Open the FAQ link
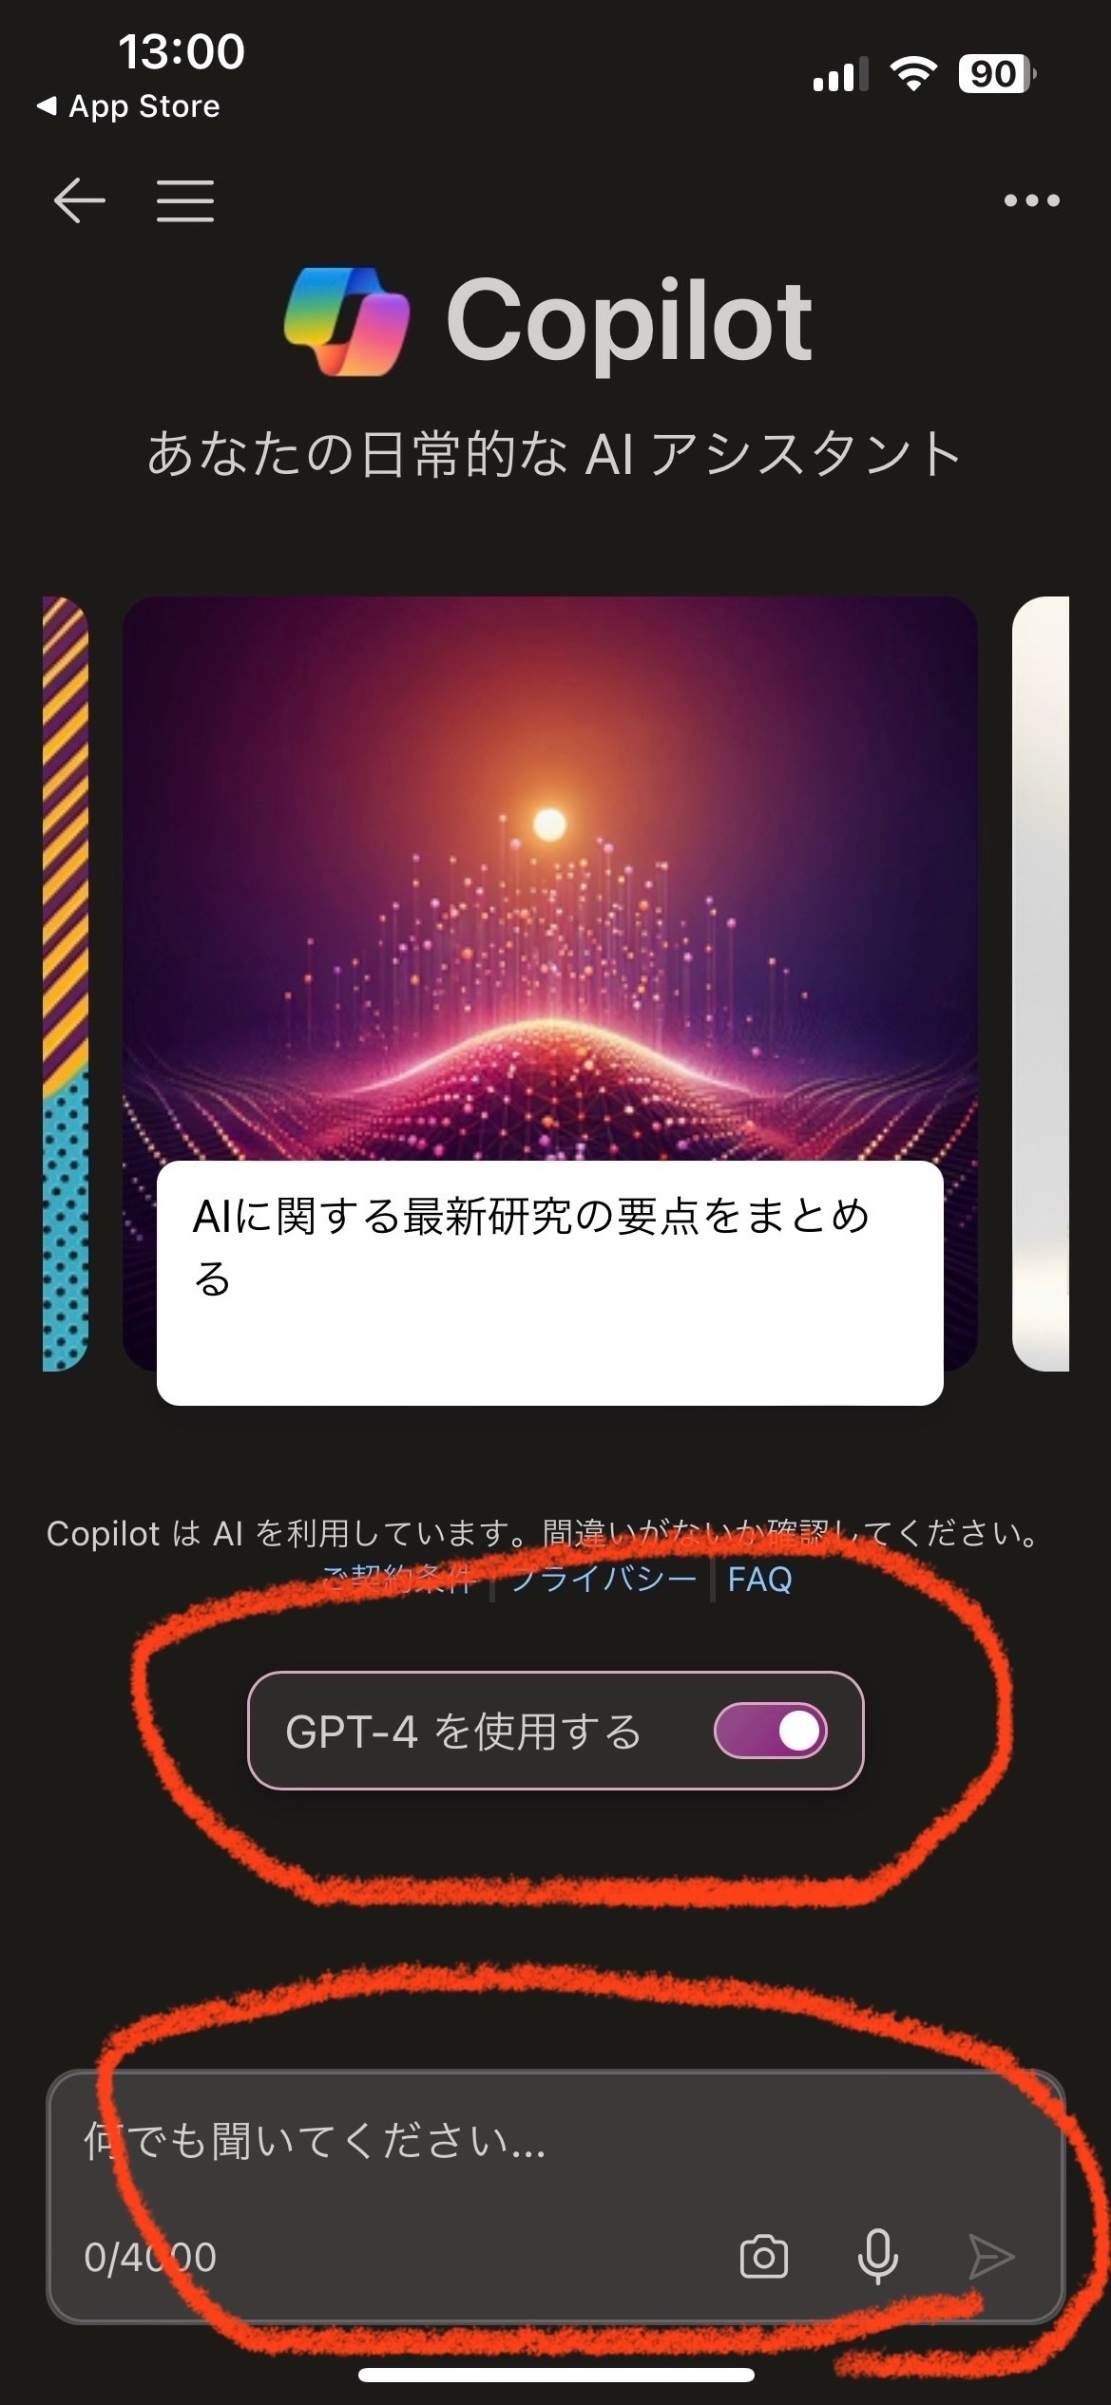 click(x=759, y=1579)
